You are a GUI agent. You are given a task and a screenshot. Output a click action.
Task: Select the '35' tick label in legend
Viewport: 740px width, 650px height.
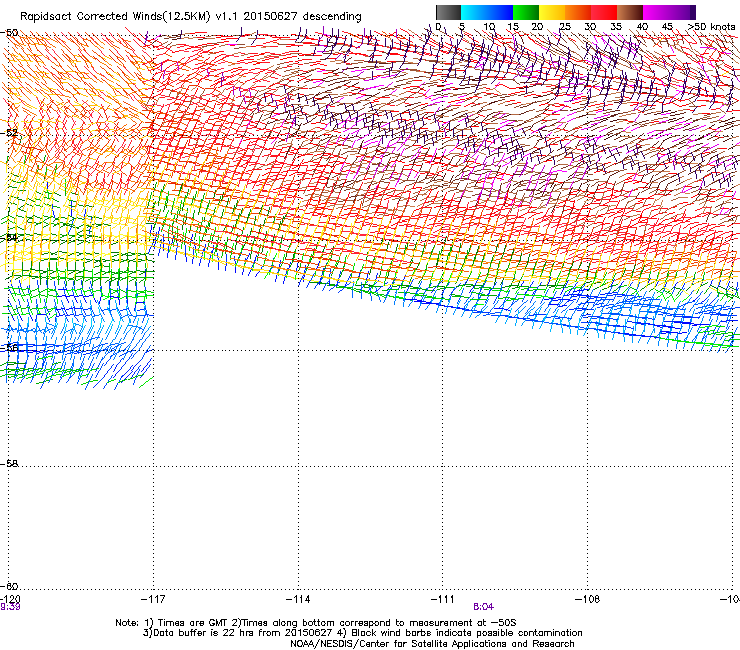coord(616,27)
